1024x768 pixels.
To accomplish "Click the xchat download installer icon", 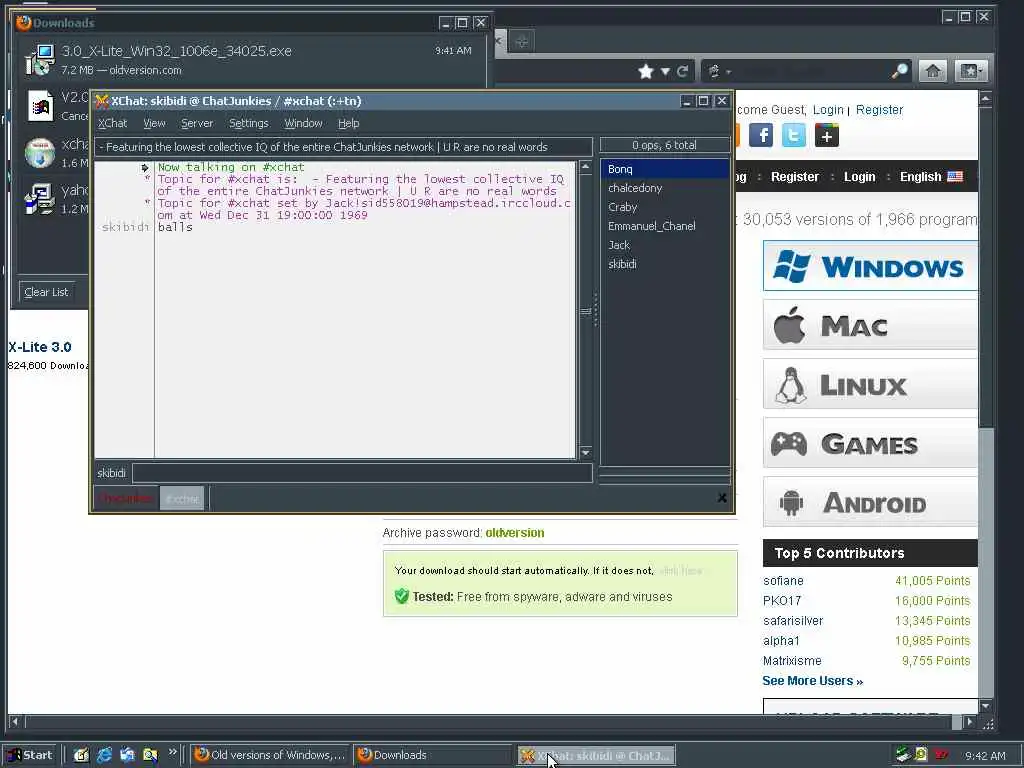I will [40, 153].
